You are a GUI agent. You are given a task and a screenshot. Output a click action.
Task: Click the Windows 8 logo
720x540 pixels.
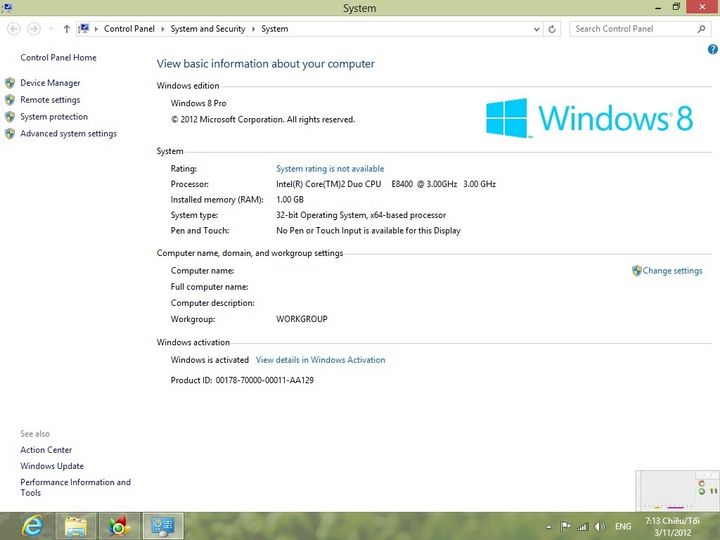tap(589, 118)
